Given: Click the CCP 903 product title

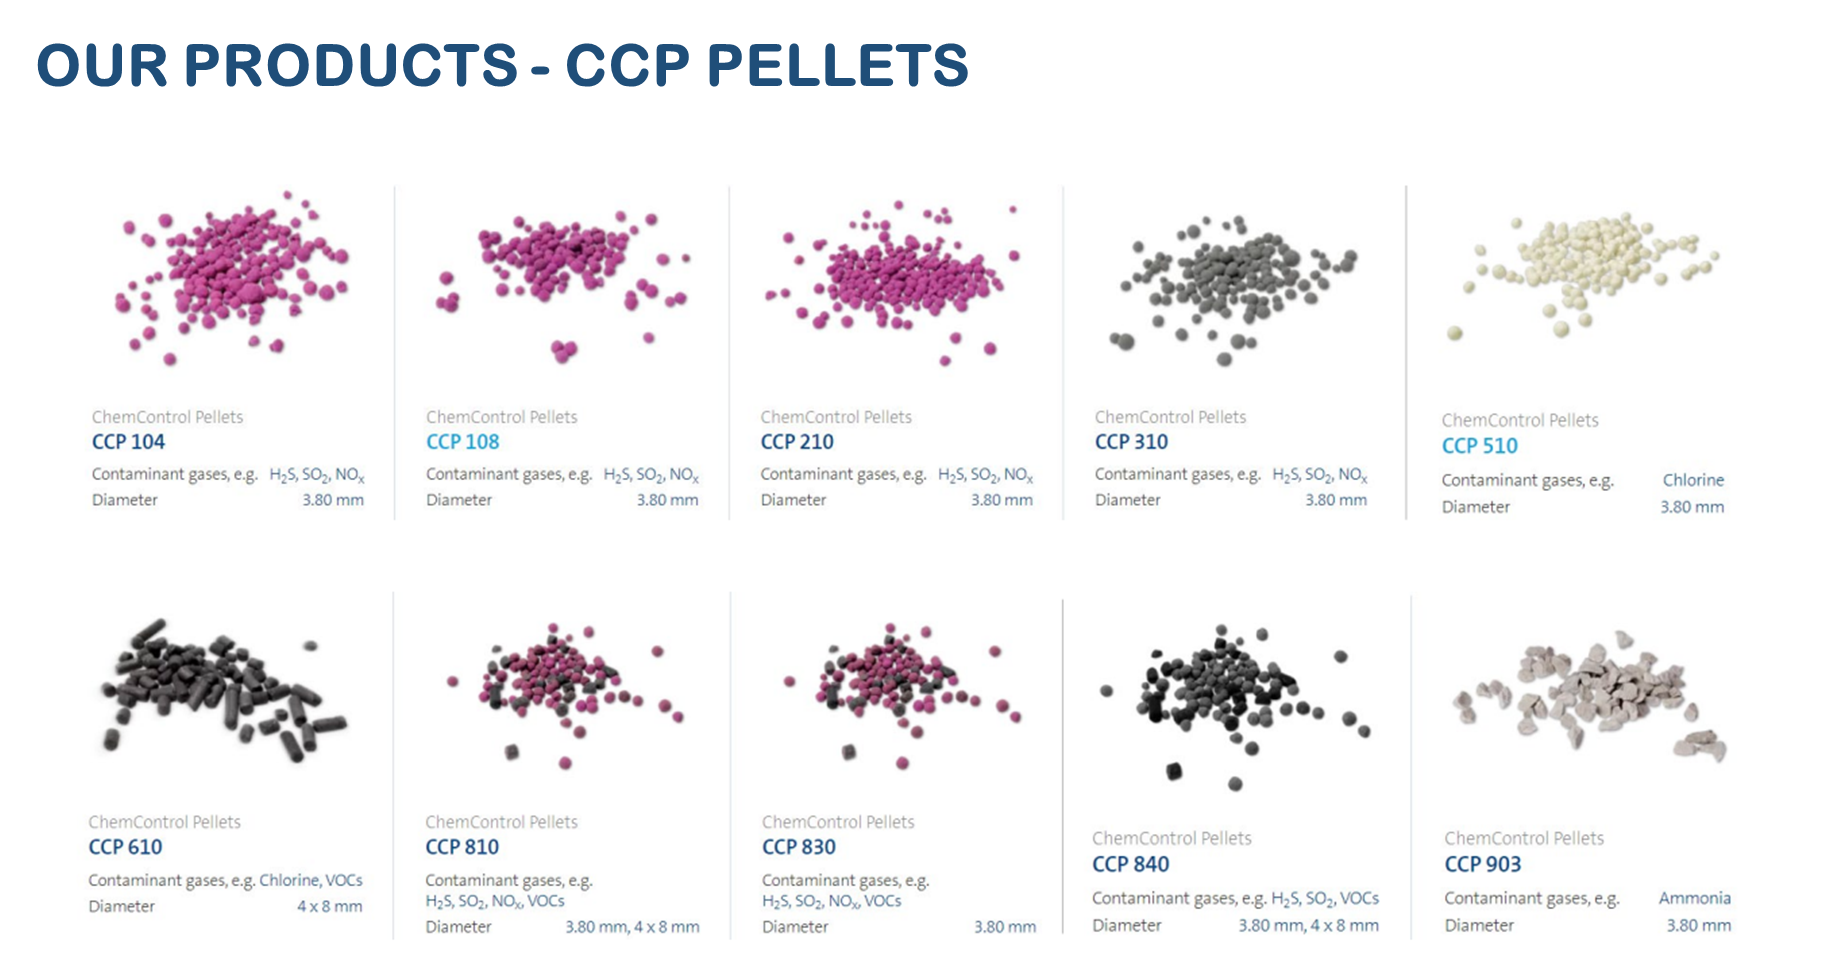Looking at the screenshot, I should click(x=1482, y=864).
